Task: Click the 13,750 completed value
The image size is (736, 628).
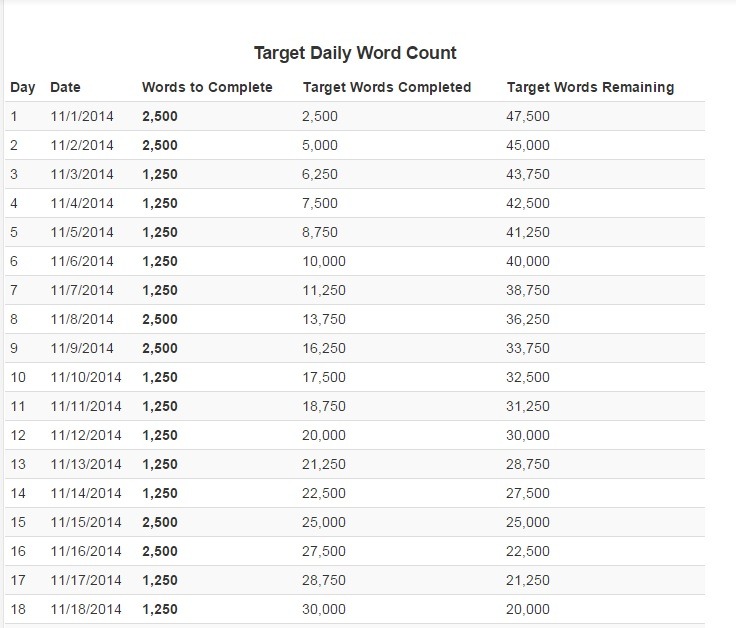Action: tap(323, 319)
